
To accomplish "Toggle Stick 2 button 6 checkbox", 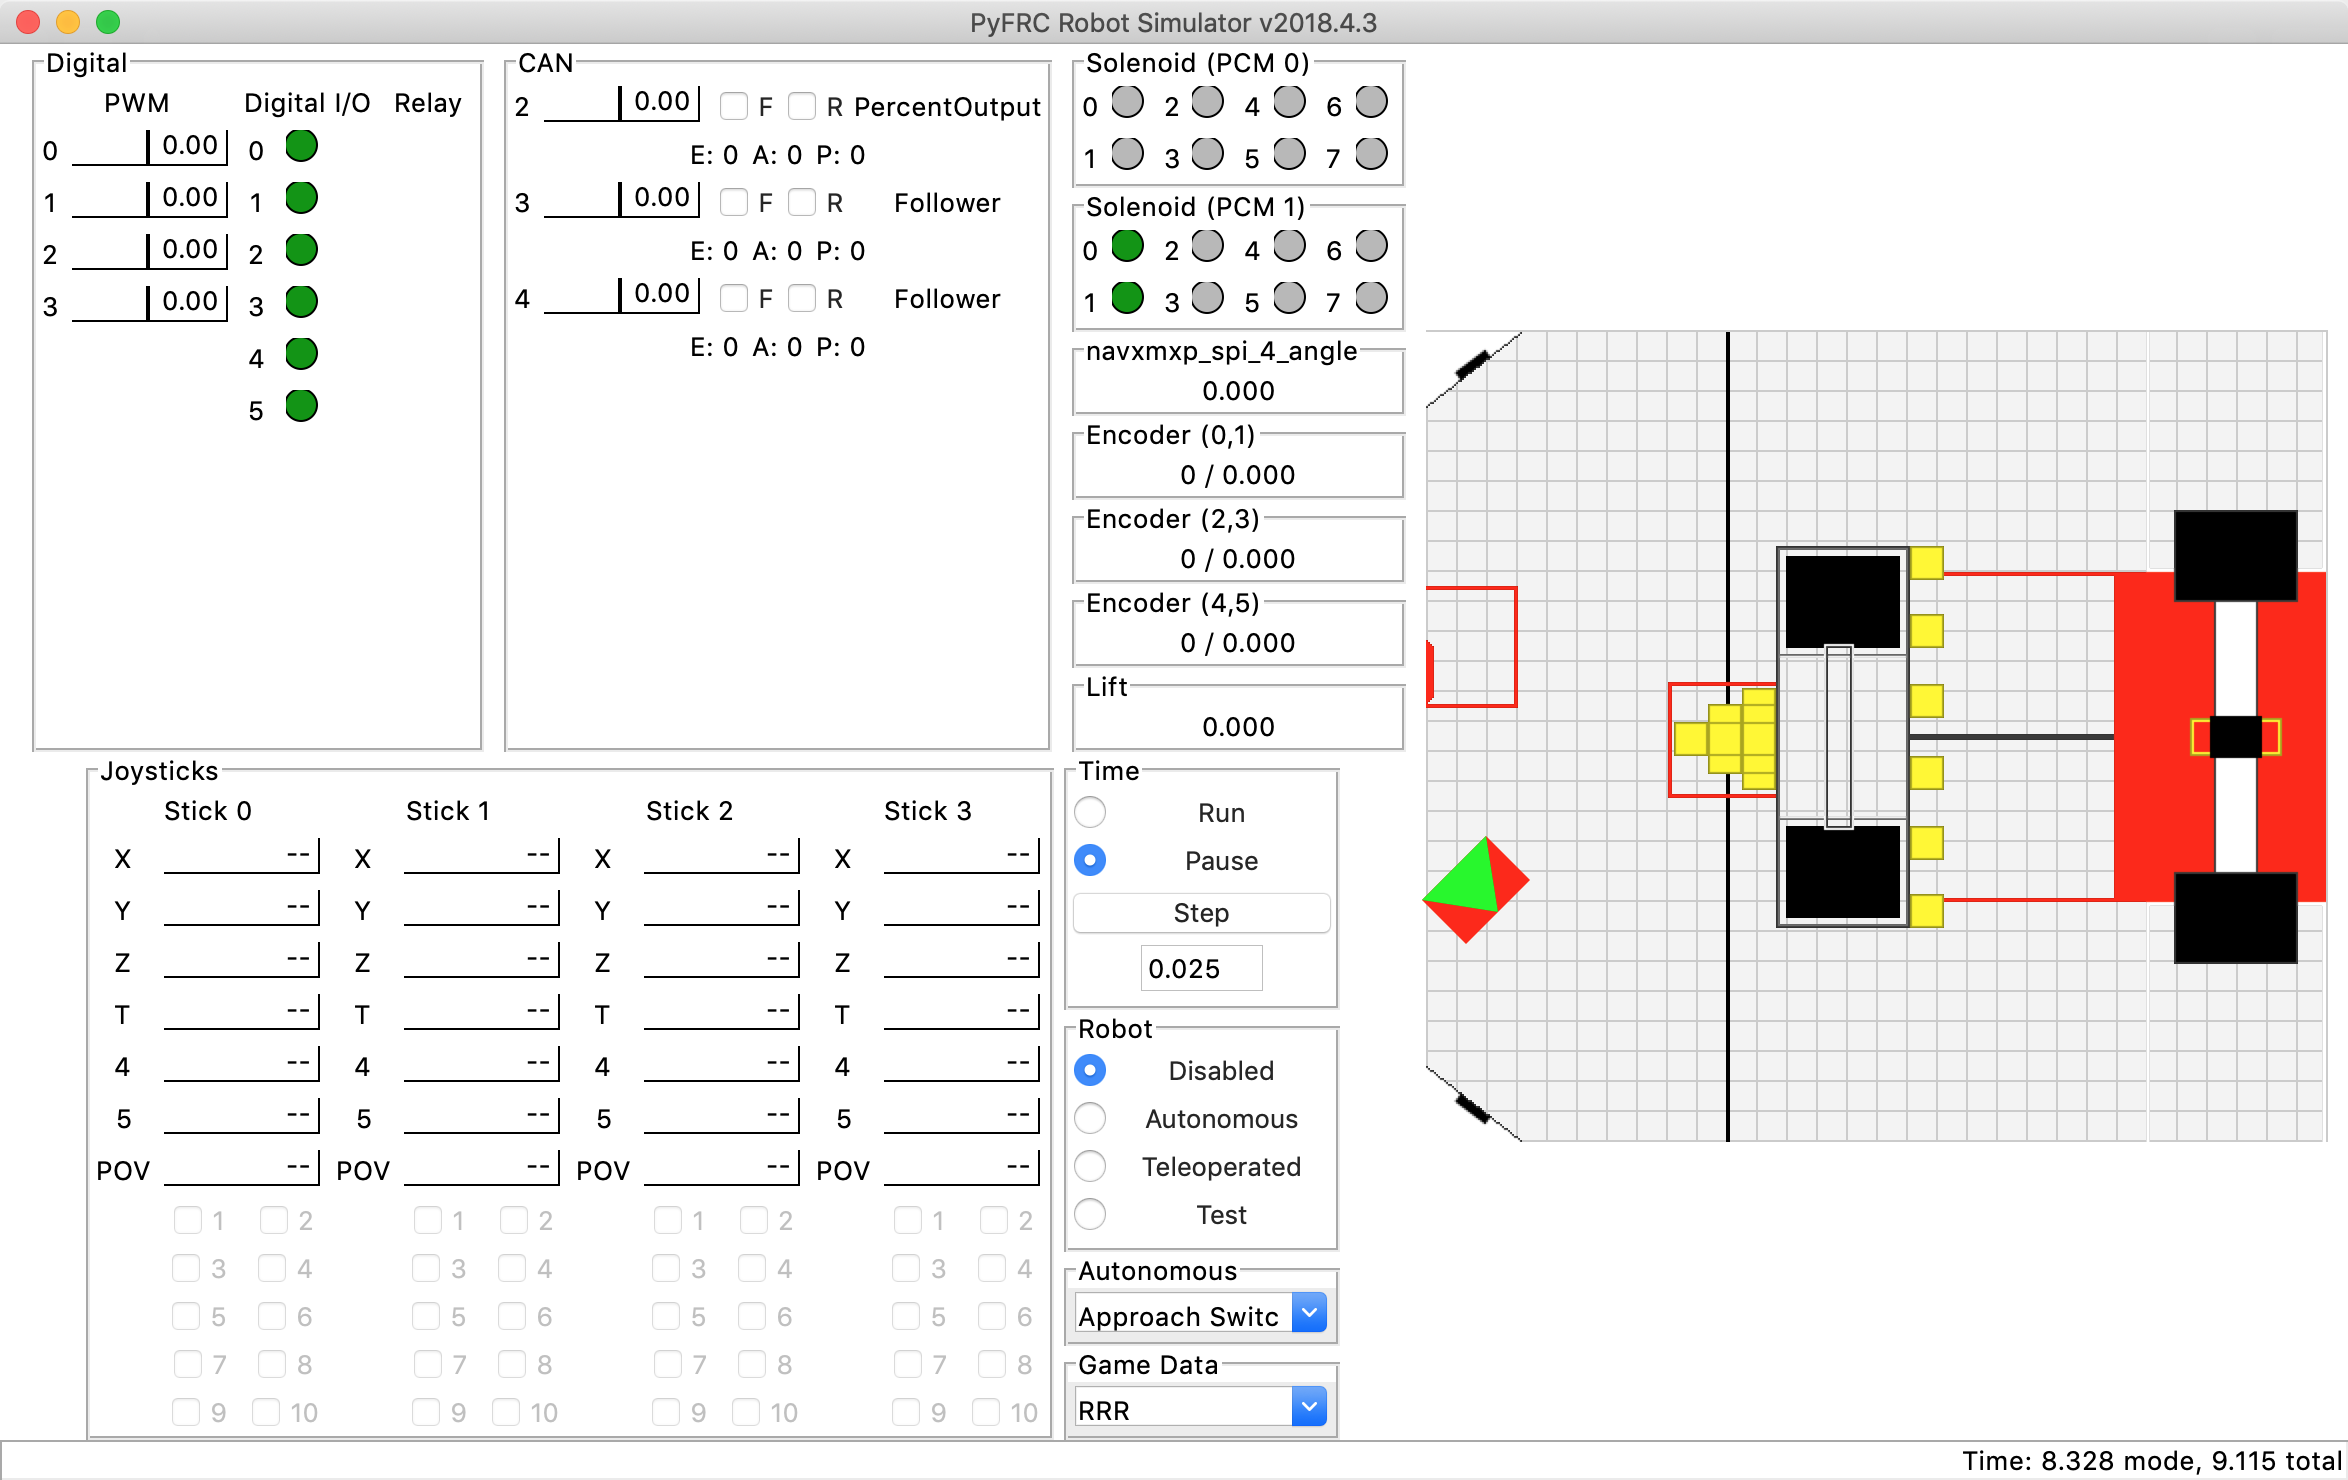I will (x=752, y=1316).
